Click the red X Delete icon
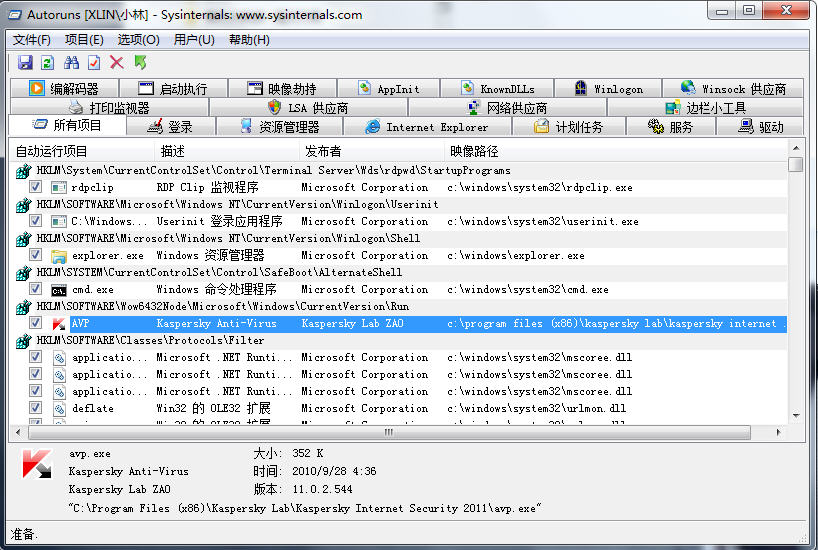This screenshot has width=818, height=550. [x=117, y=63]
